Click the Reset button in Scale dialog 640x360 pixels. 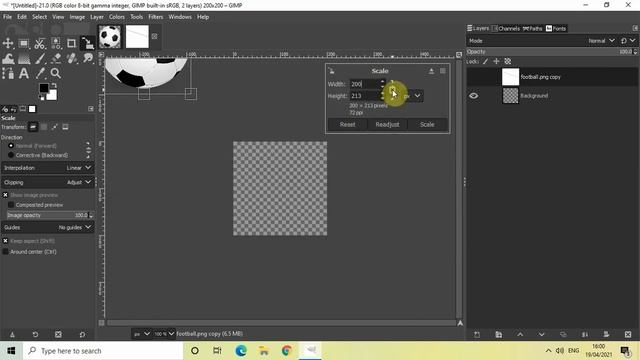347,124
